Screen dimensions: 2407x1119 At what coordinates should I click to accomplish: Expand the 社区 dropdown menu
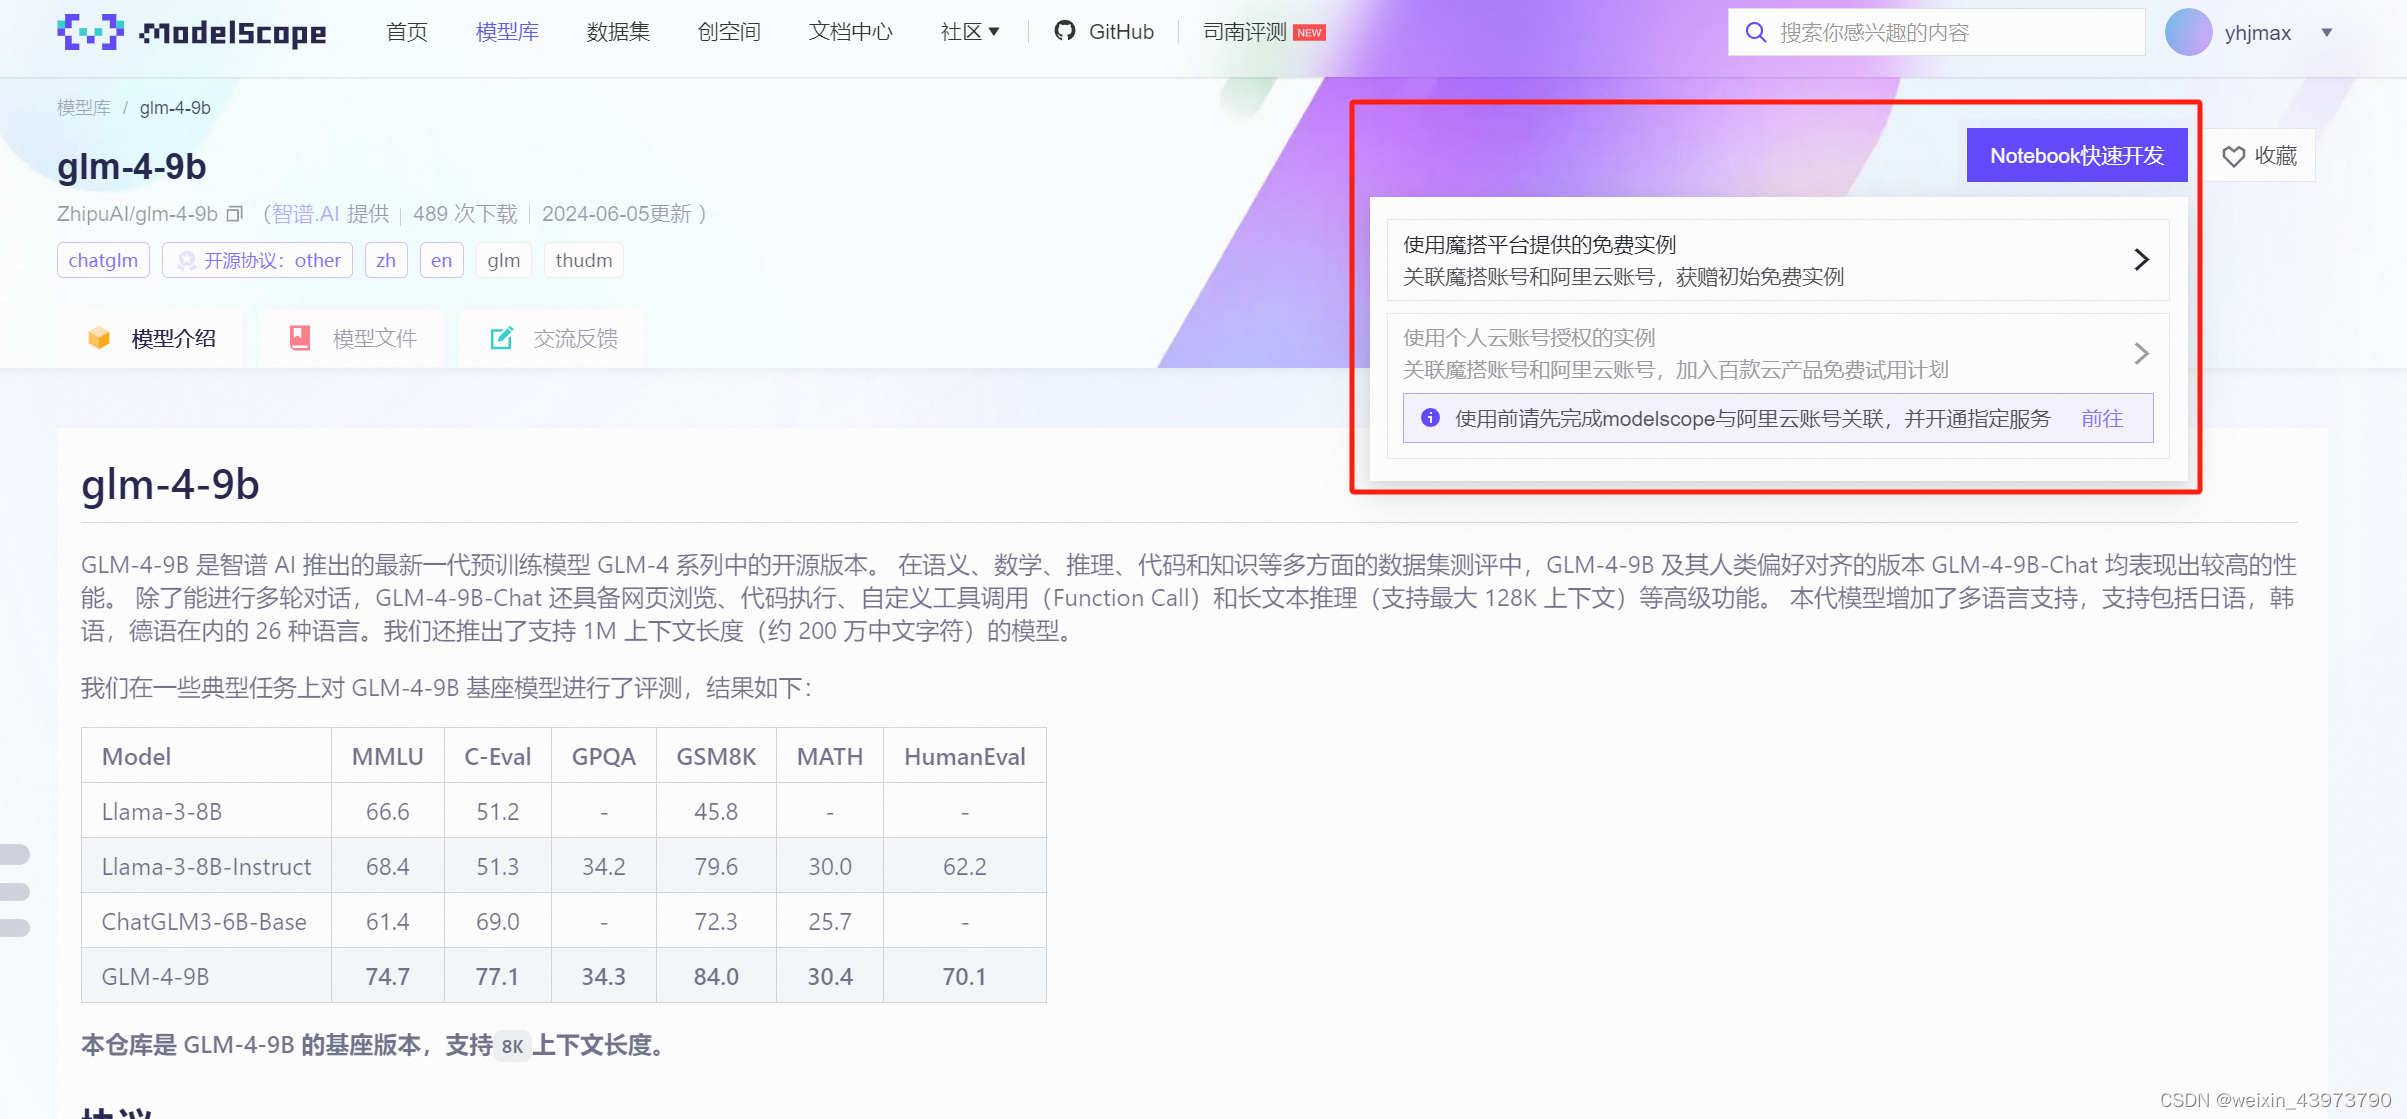pos(969,32)
